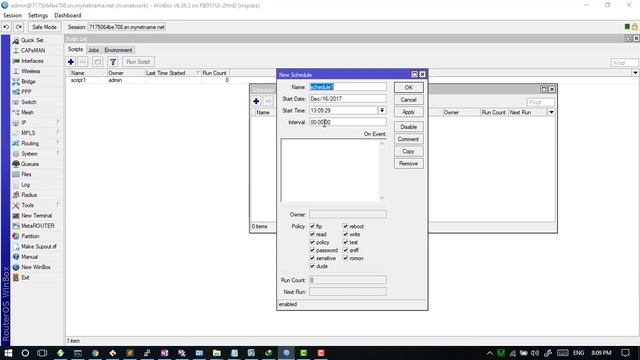Toggle write policy checkbox

tap(346, 234)
